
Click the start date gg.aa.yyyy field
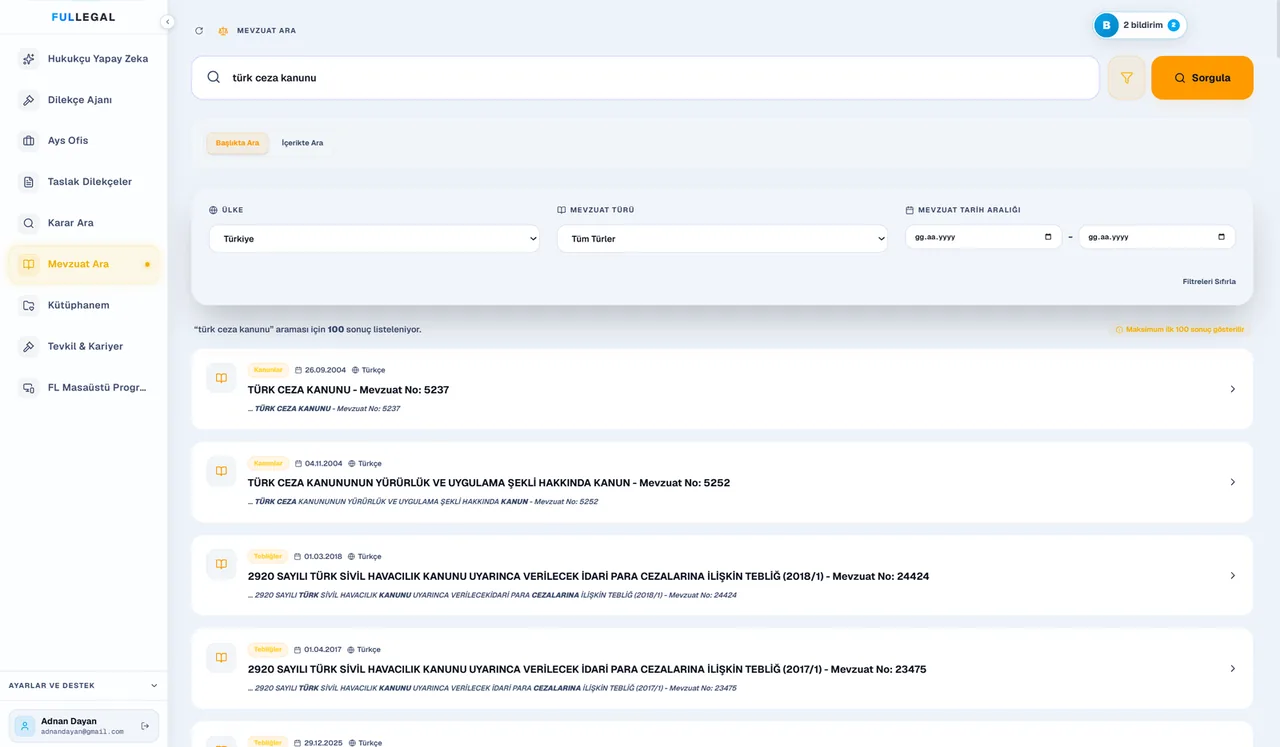tap(983, 237)
